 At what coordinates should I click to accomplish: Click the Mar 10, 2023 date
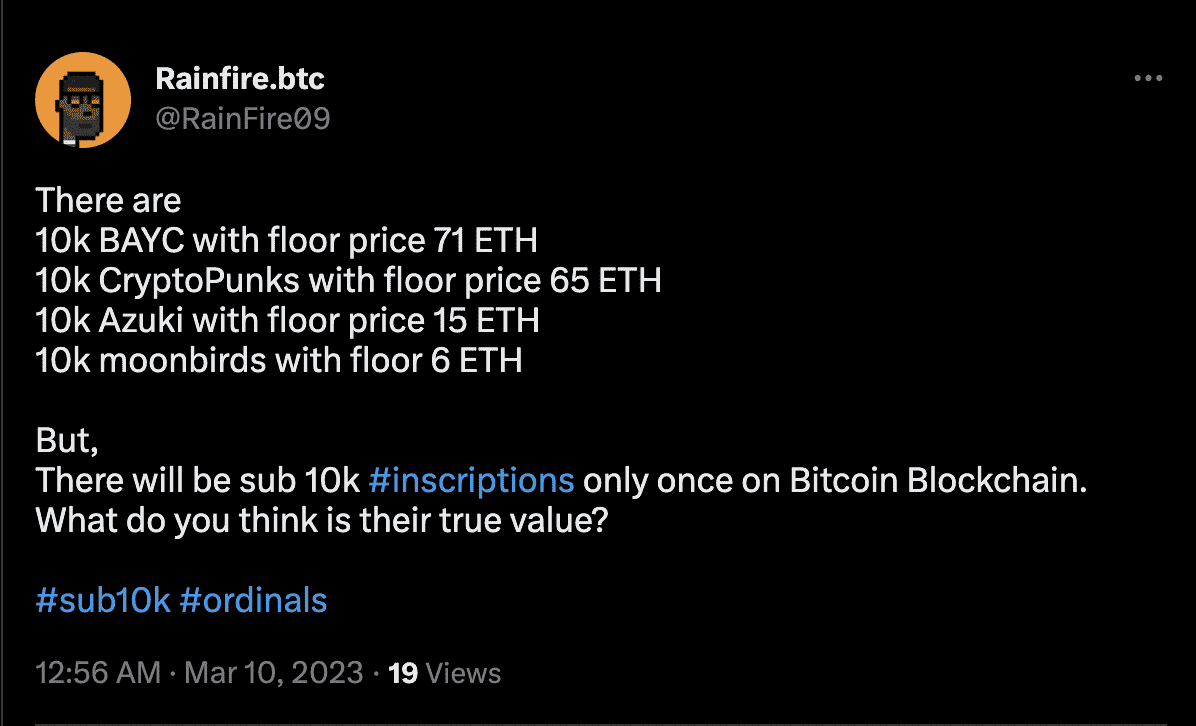(274, 673)
